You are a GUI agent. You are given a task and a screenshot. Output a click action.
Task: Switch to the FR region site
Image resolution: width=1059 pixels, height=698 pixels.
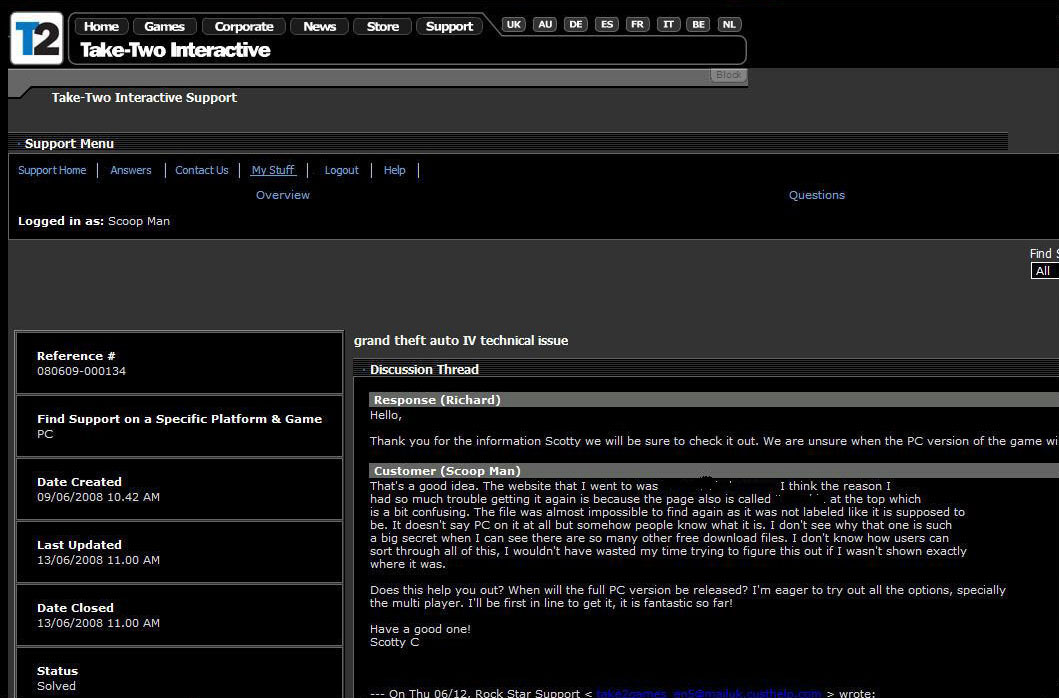click(637, 24)
